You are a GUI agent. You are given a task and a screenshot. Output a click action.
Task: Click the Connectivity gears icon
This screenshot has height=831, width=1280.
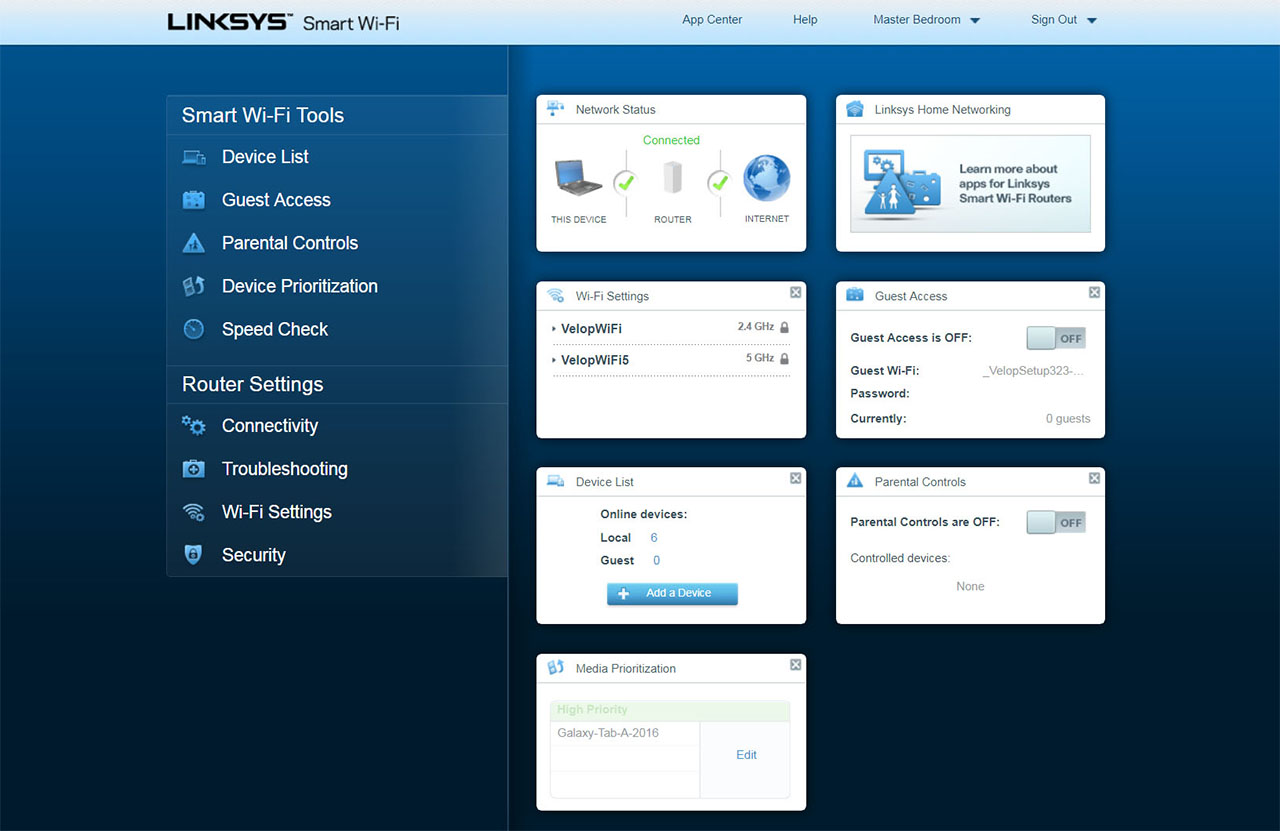[194, 426]
